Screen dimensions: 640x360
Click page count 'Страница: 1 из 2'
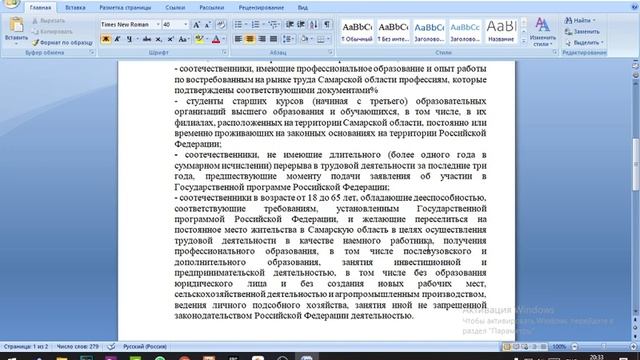(26, 347)
